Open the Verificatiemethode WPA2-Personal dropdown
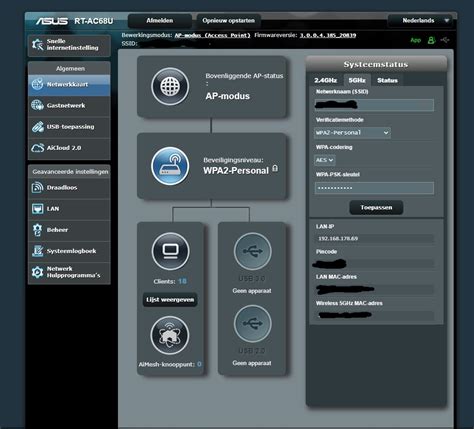Image resolution: width=474 pixels, height=429 pixels. [352, 133]
